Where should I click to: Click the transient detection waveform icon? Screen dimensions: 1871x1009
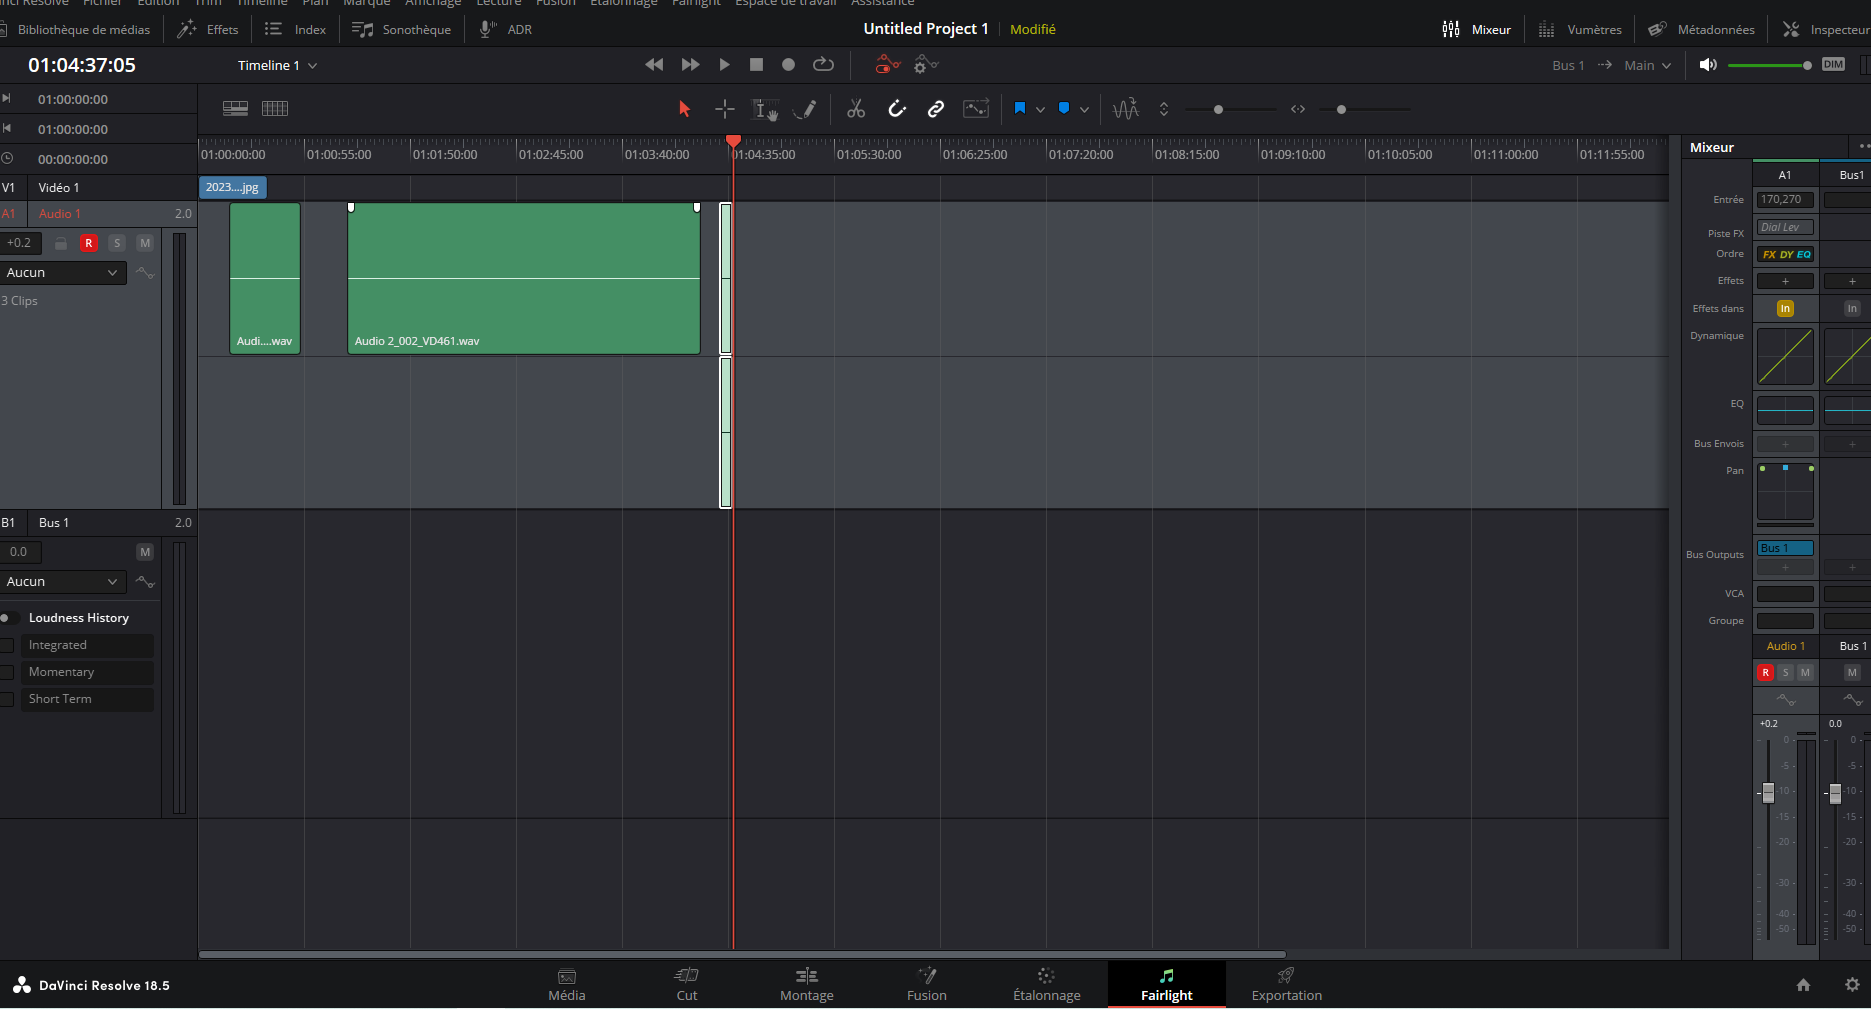1126,109
